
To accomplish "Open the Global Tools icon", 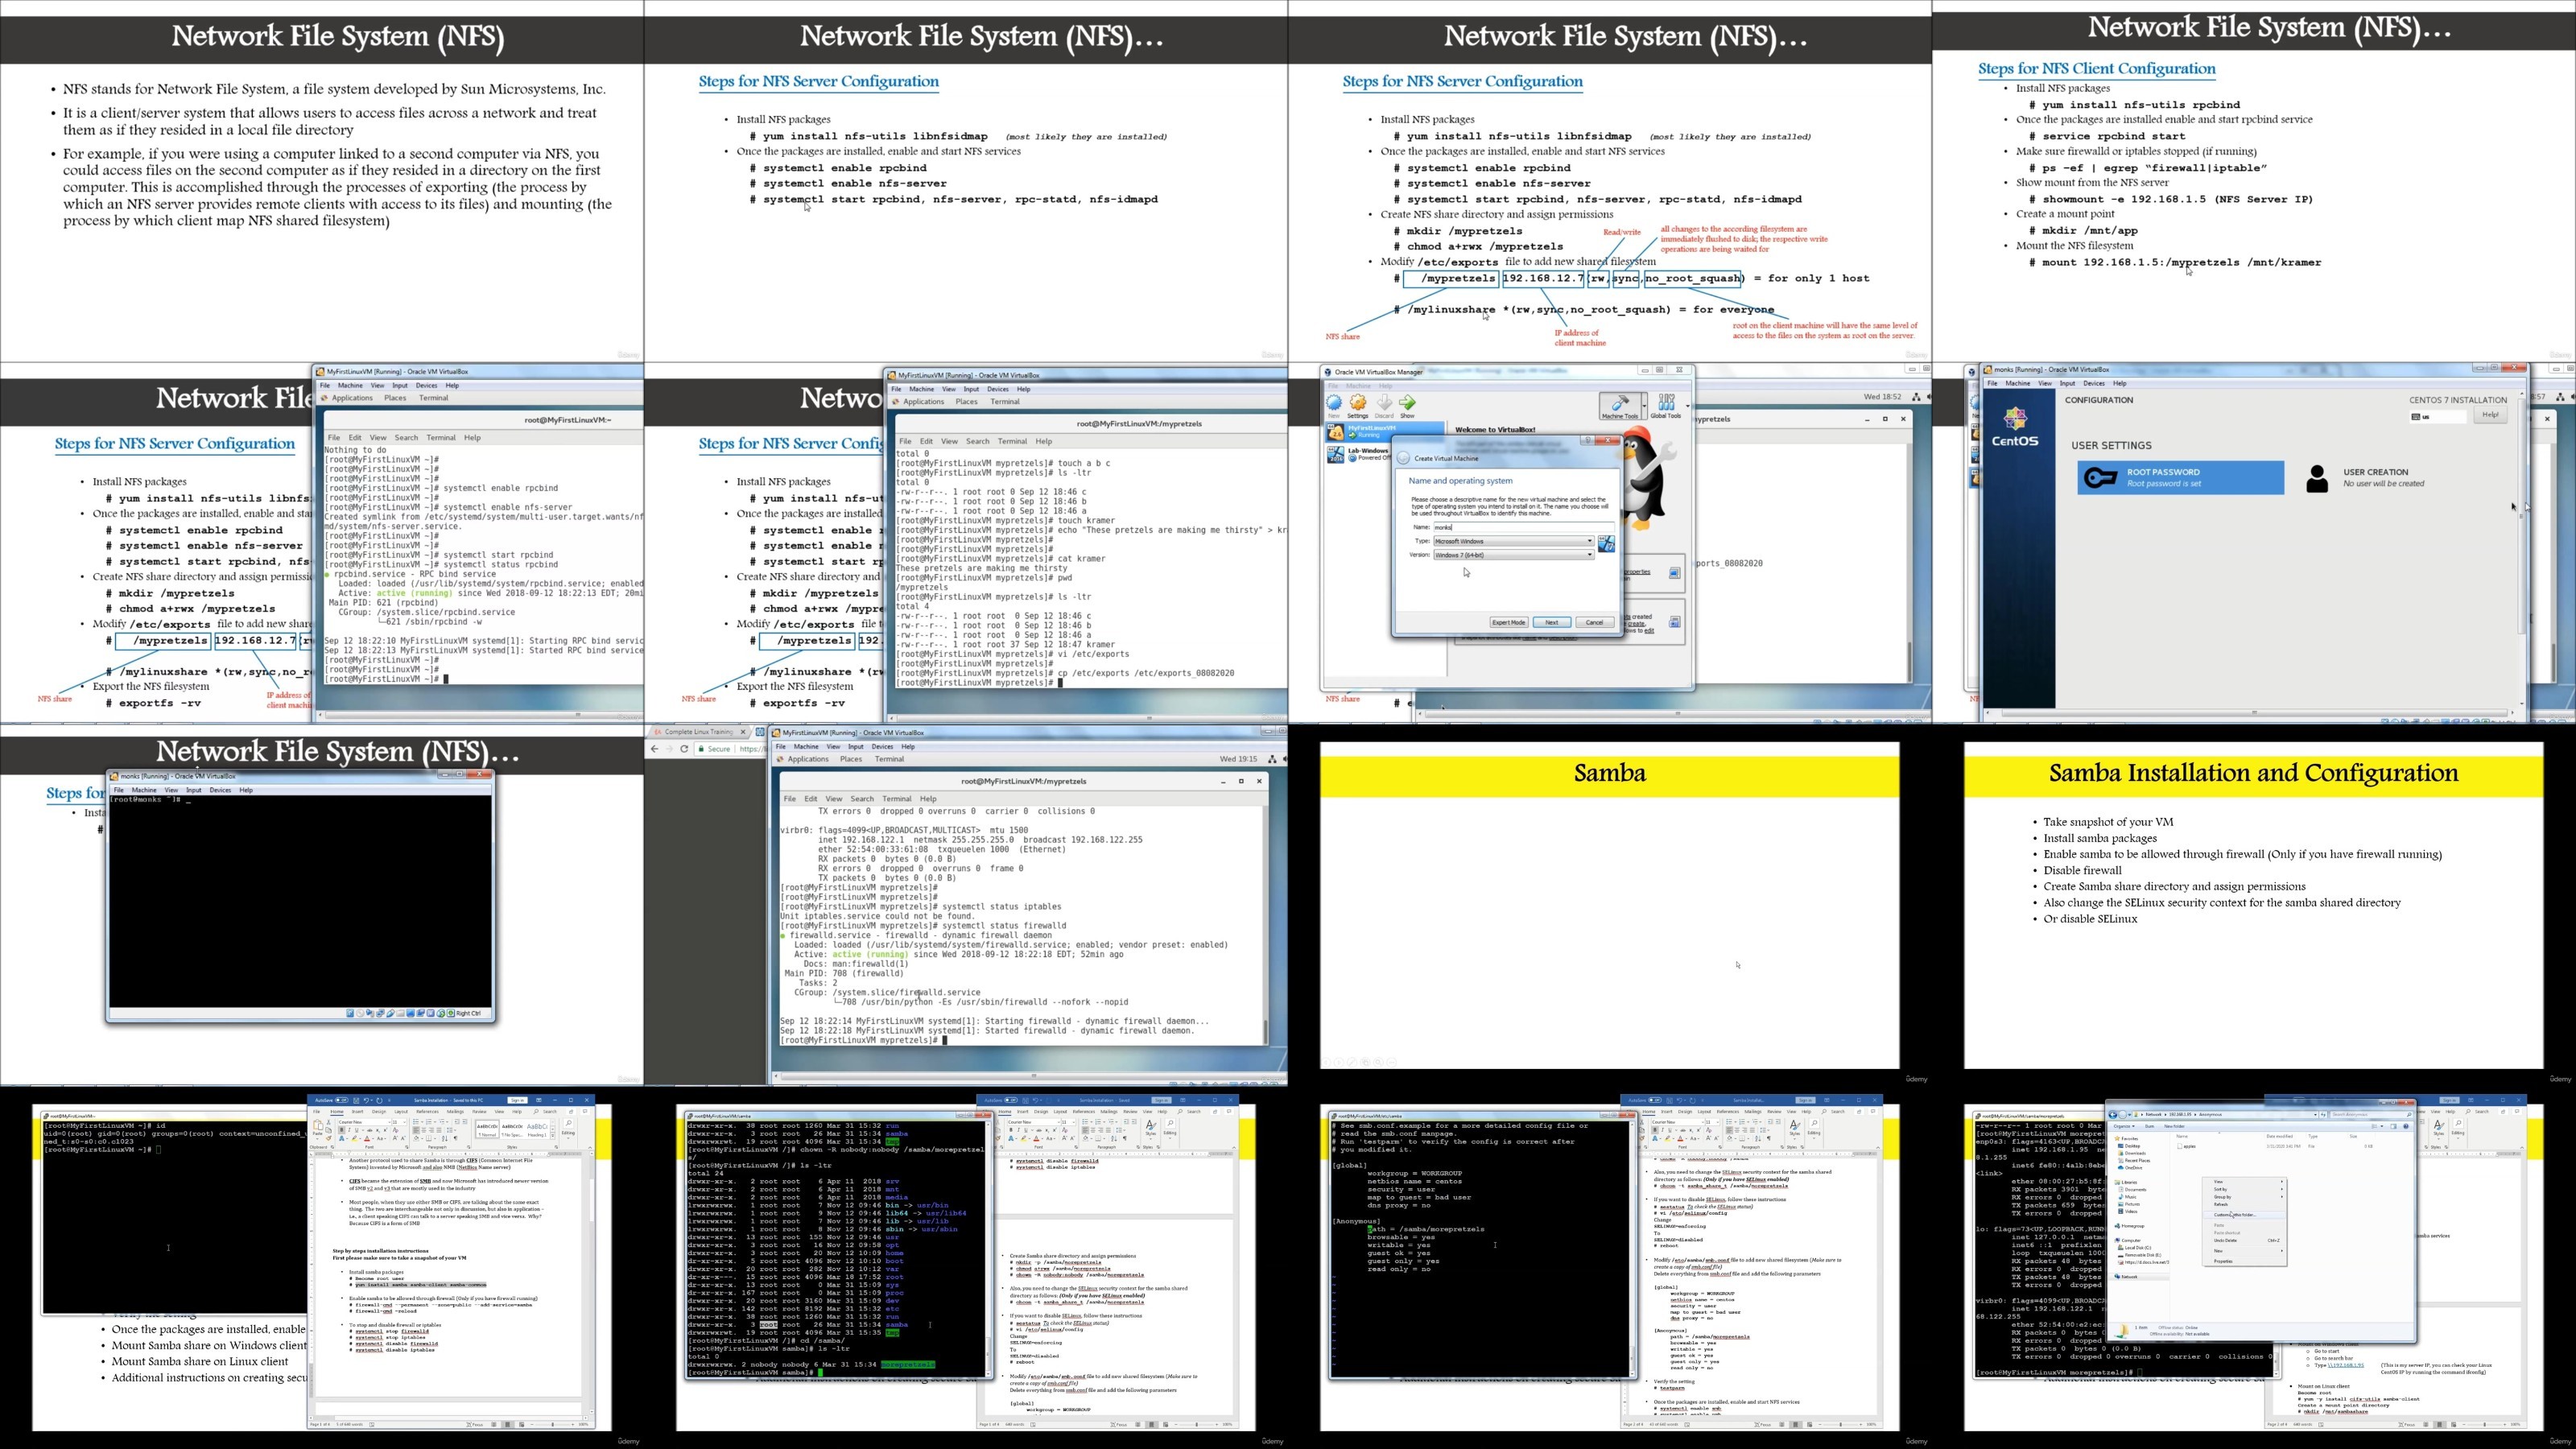I will coord(1667,403).
